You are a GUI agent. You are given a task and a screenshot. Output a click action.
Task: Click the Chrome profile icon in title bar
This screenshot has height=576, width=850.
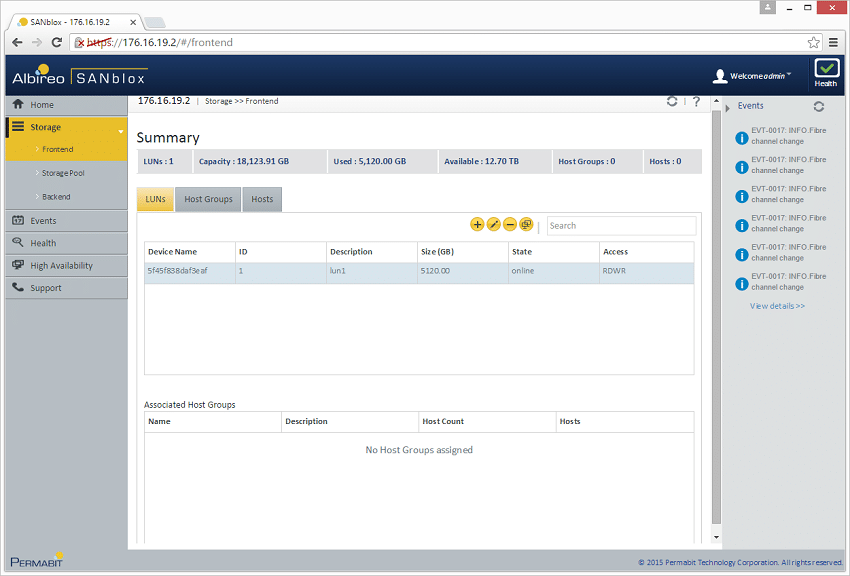point(768,8)
